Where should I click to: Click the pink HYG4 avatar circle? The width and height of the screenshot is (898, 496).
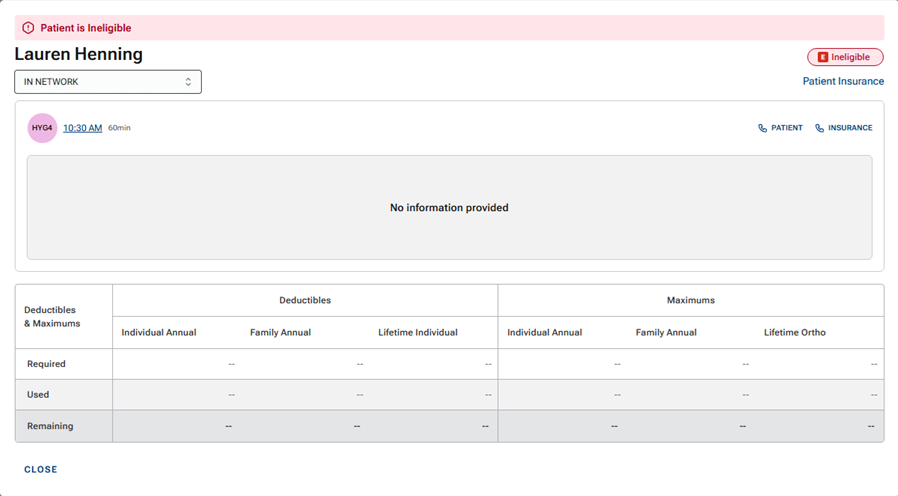pos(42,128)
